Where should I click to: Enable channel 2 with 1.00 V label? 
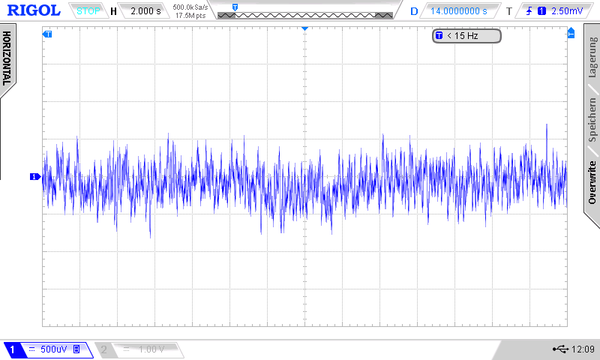pyautogui.click(x=139, y=349)
